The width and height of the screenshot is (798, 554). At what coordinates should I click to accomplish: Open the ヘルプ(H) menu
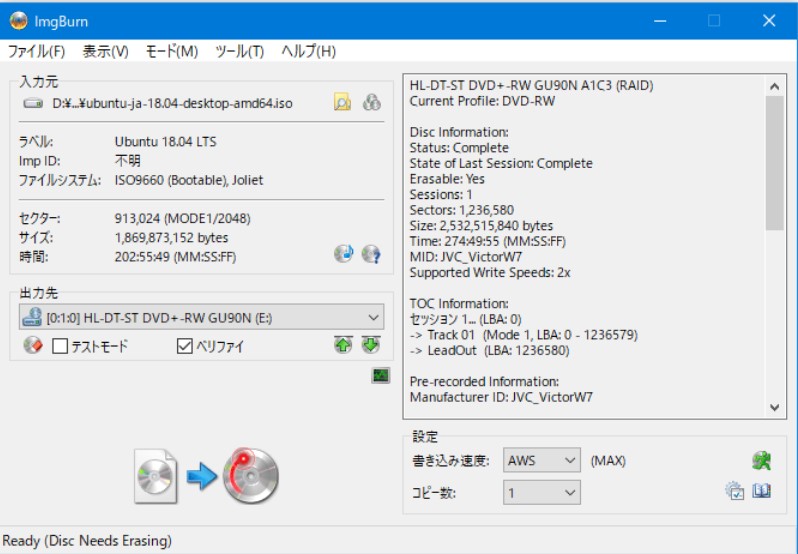click(308, 51)
